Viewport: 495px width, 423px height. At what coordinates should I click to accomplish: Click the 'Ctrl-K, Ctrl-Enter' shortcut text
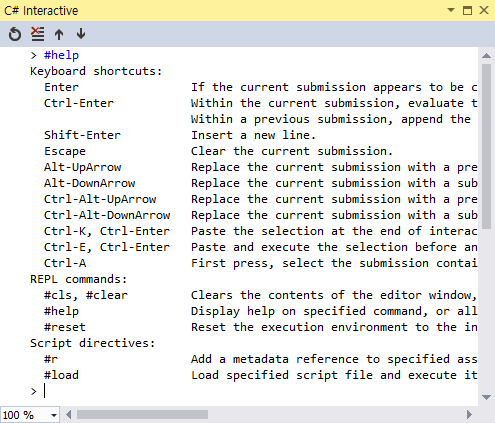tap(107, 231)
